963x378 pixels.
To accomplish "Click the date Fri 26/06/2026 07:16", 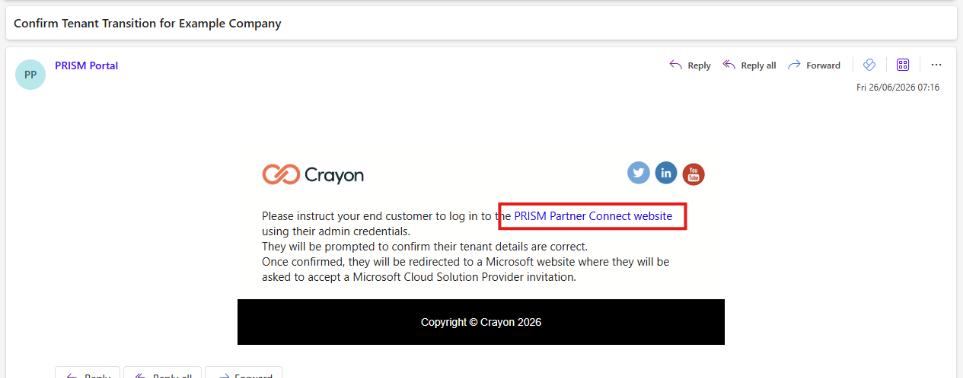I will 898,88.
